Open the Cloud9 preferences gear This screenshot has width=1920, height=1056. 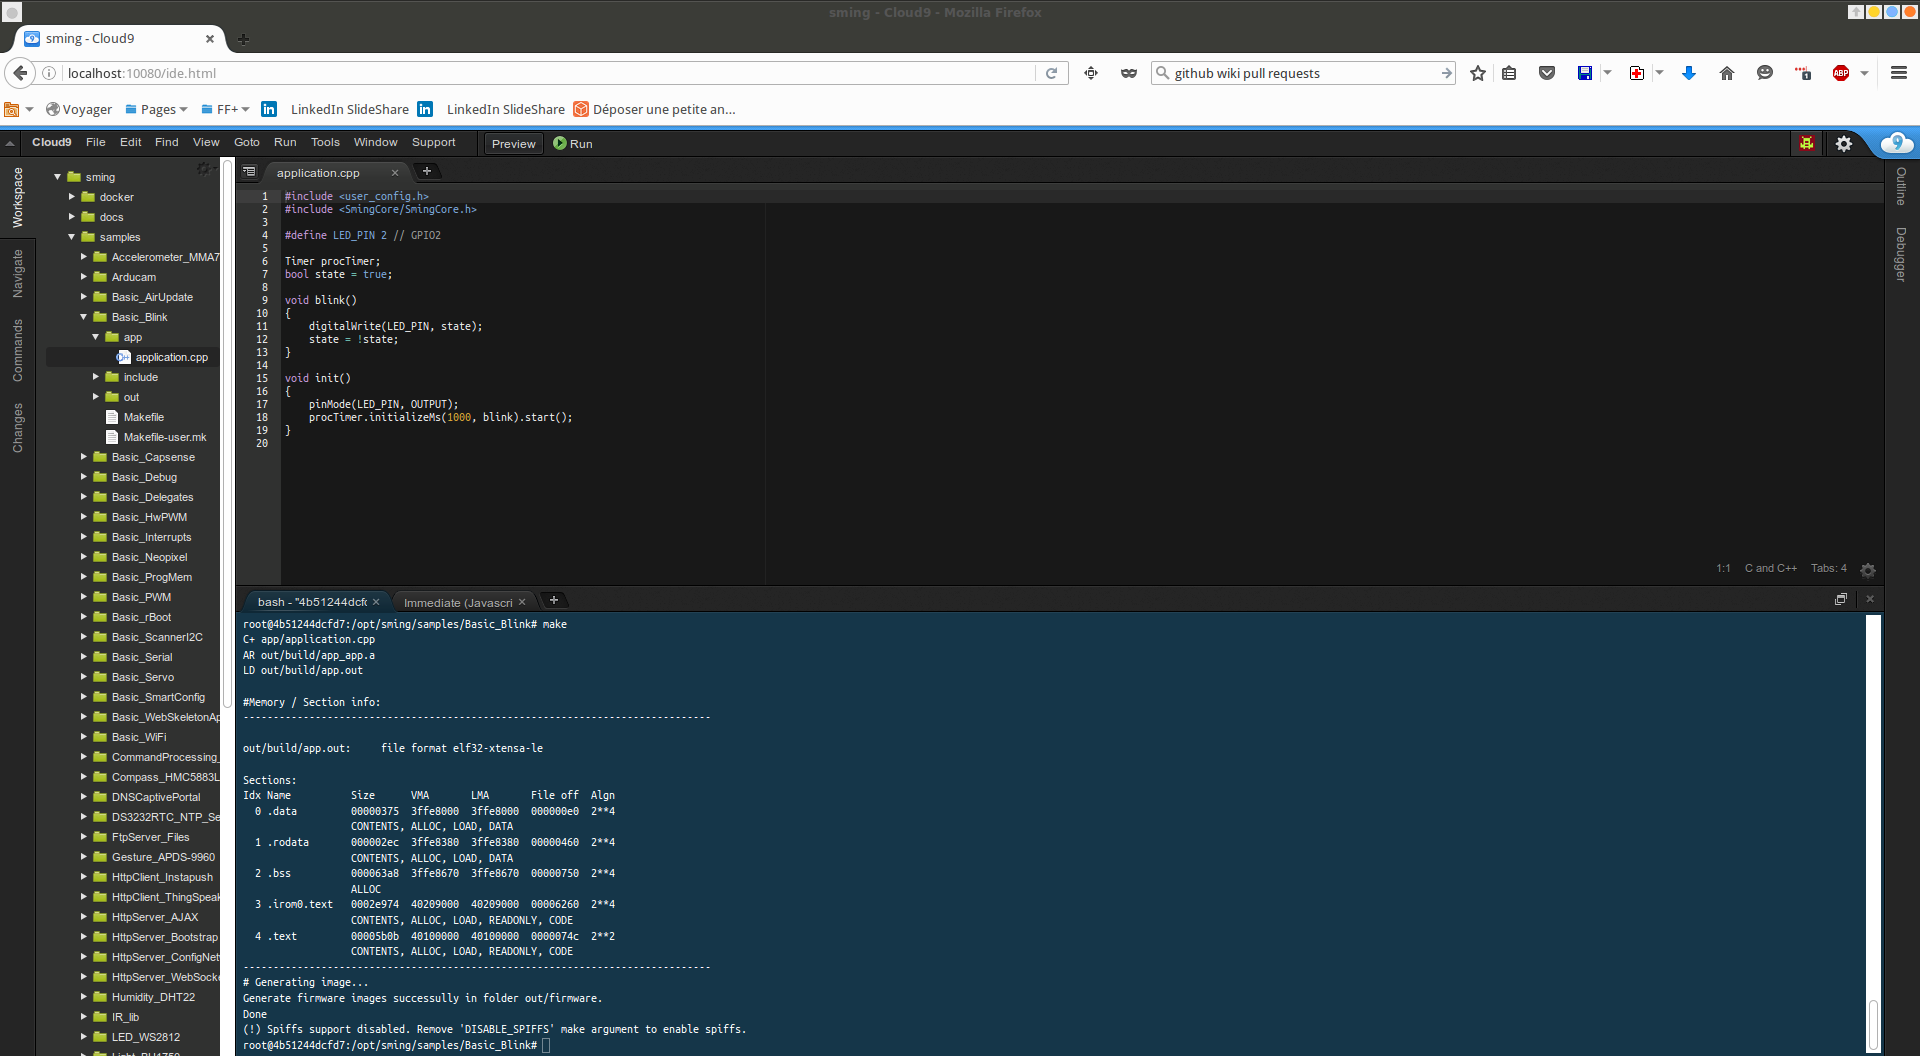(1845, 143)
